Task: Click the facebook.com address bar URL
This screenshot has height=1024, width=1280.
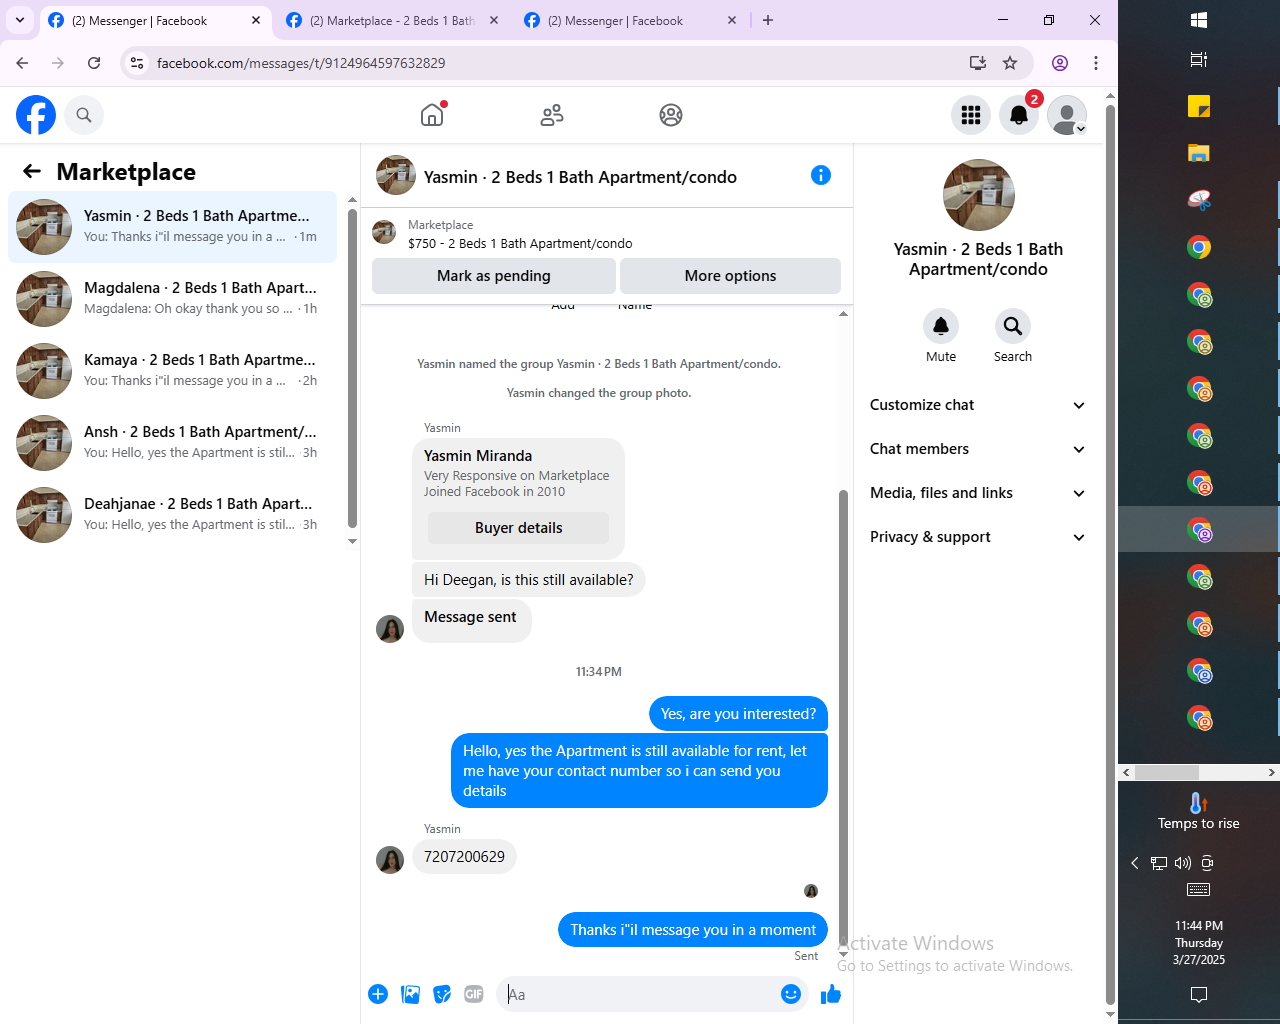Action: (x=301, y=63)
